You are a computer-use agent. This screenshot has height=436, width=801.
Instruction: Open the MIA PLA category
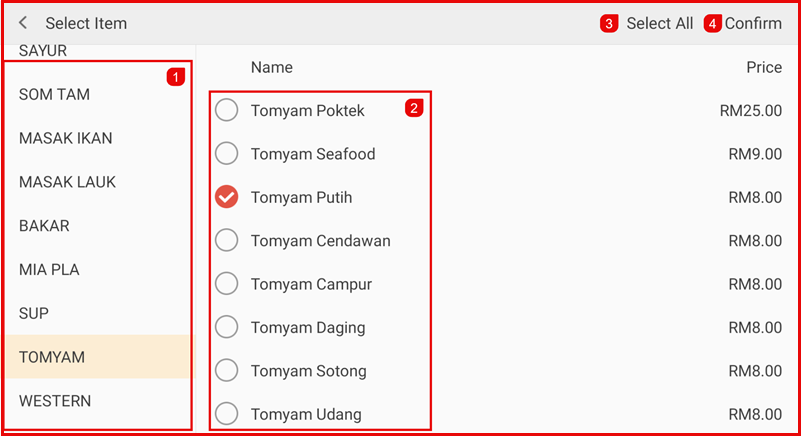[x=50, y=270]
